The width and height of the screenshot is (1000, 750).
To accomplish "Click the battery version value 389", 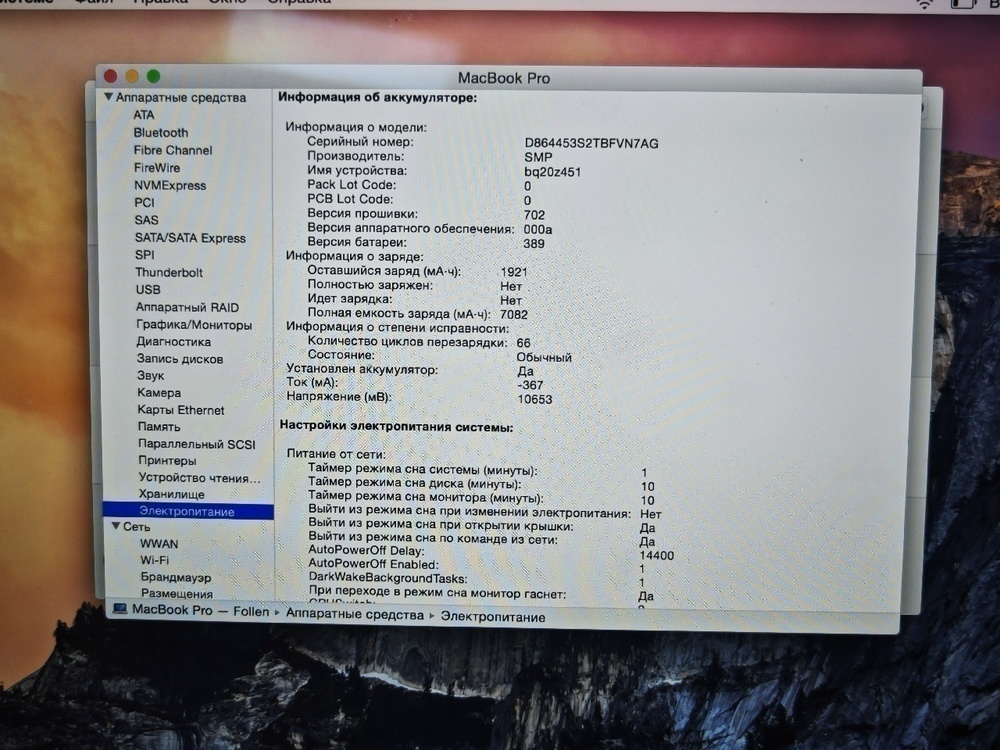I will (534, 244).
